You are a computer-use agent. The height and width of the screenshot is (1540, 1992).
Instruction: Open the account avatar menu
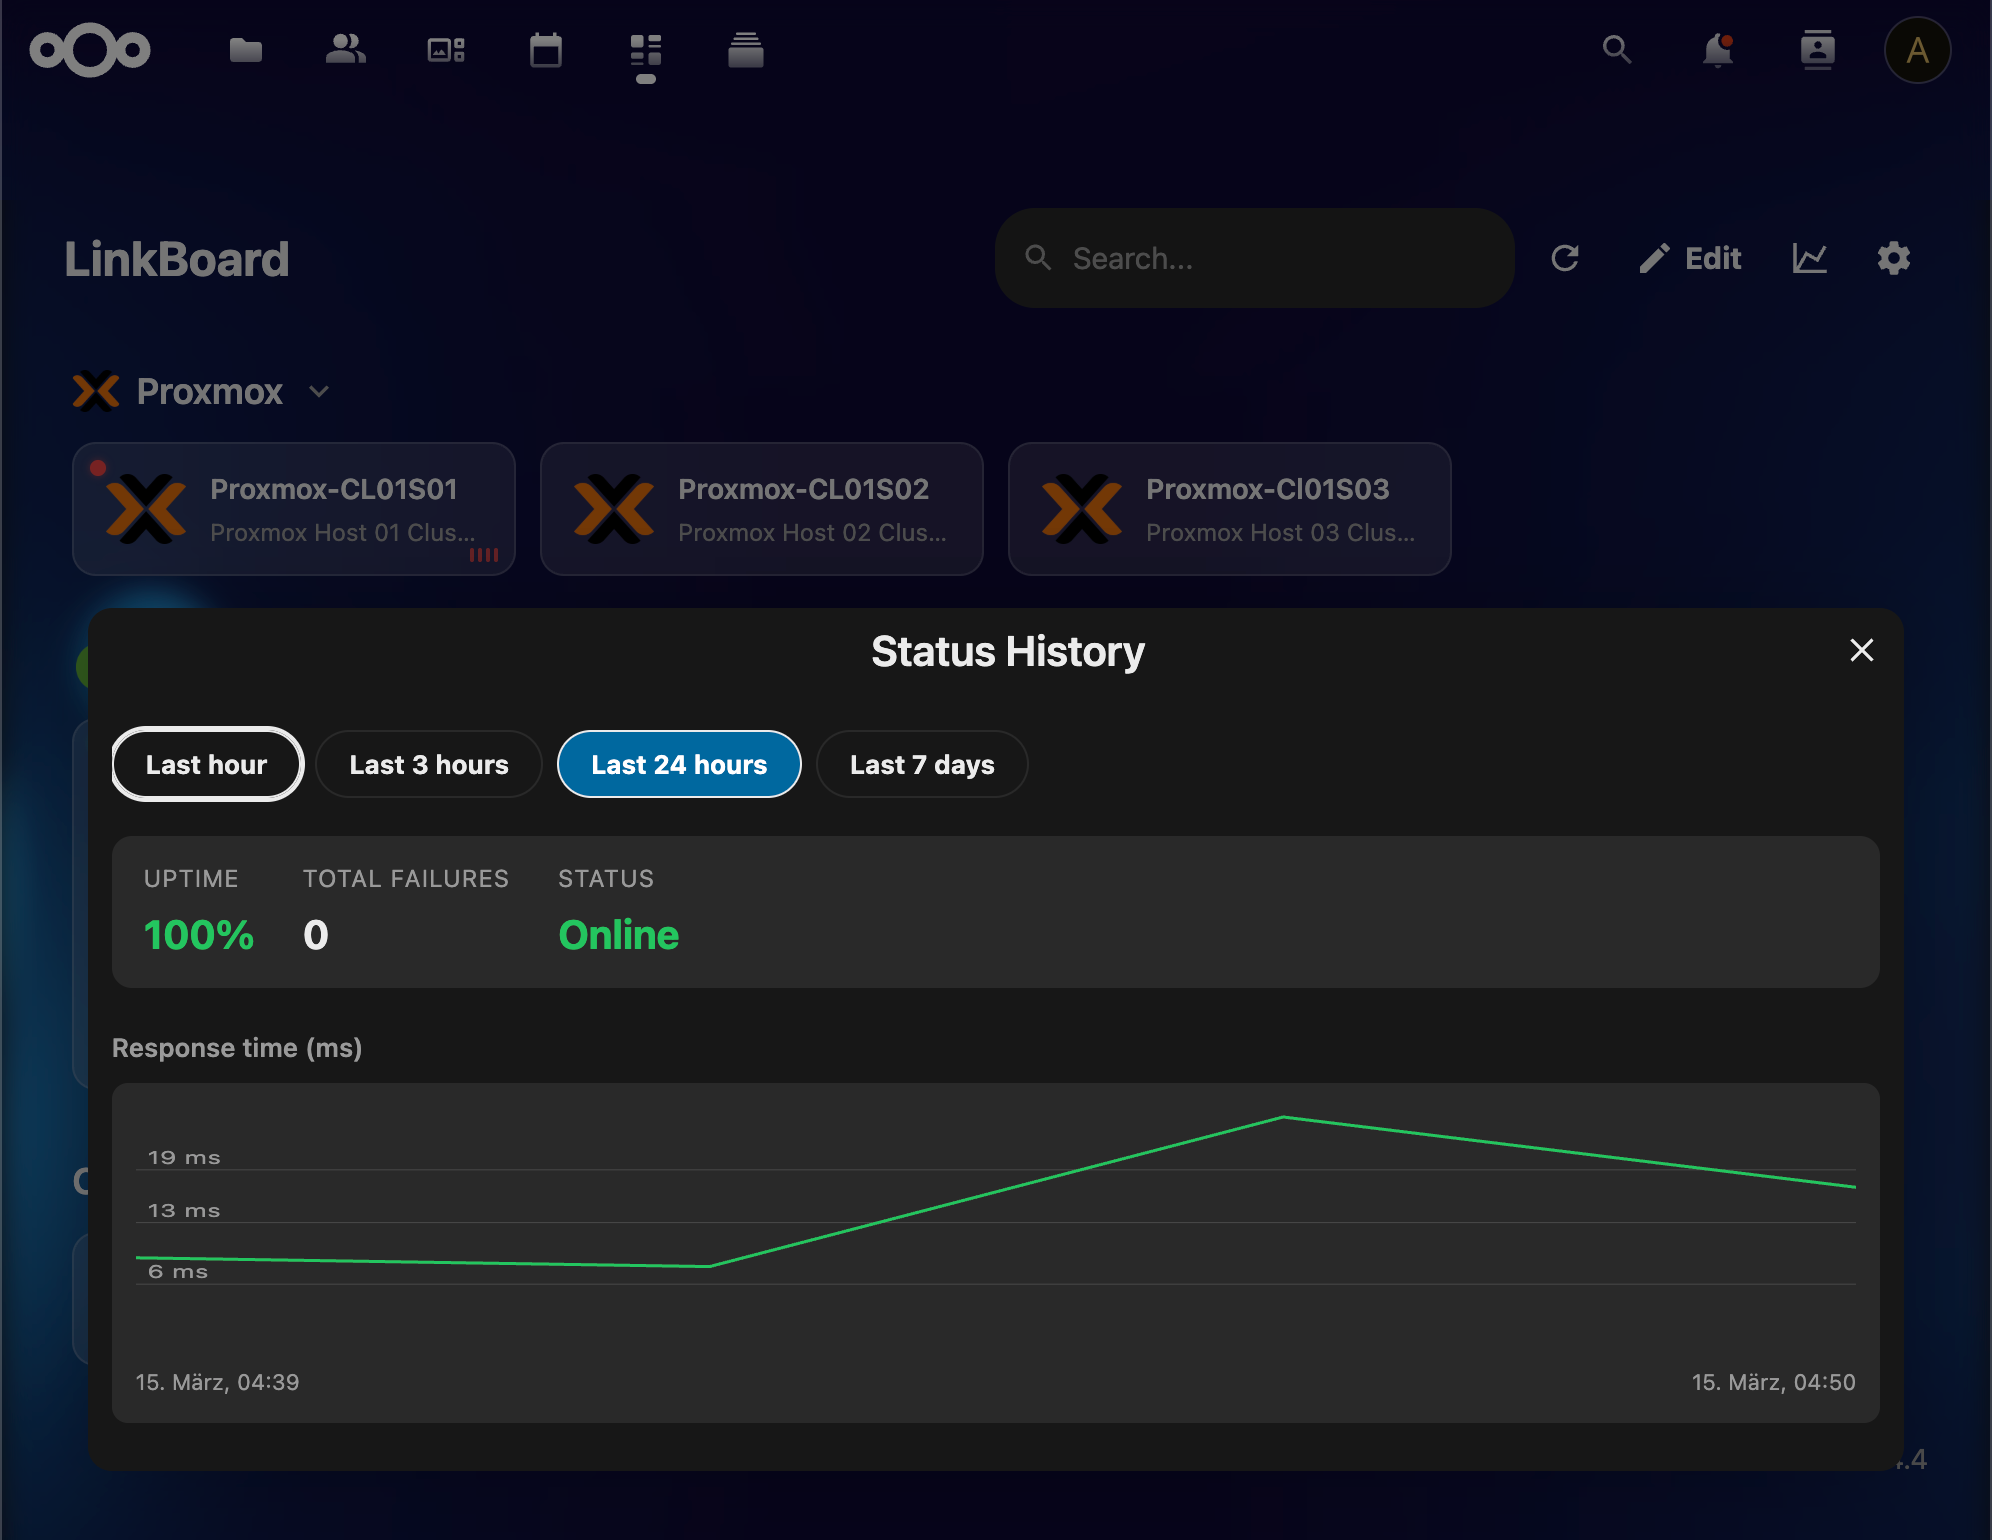1916,49
